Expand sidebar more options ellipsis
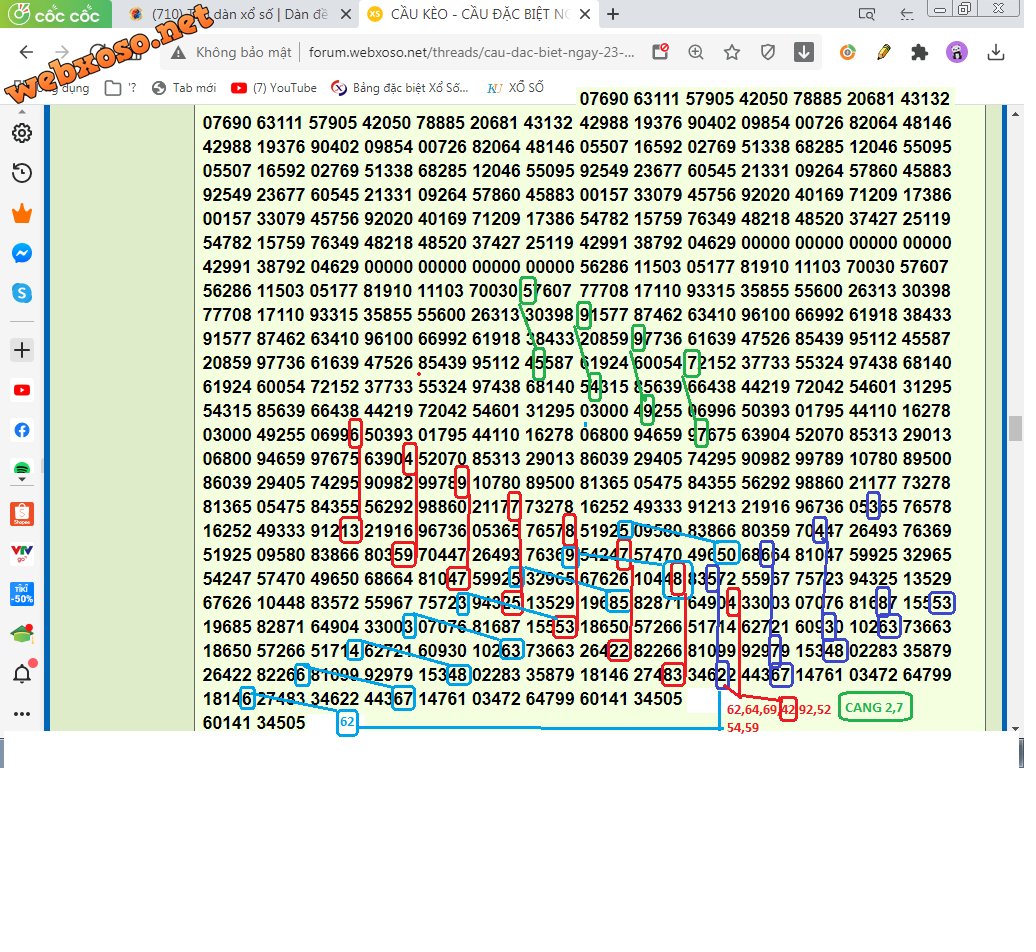Screen dimensions: 1036x952 pyautogui.click(x=22, y=715)
